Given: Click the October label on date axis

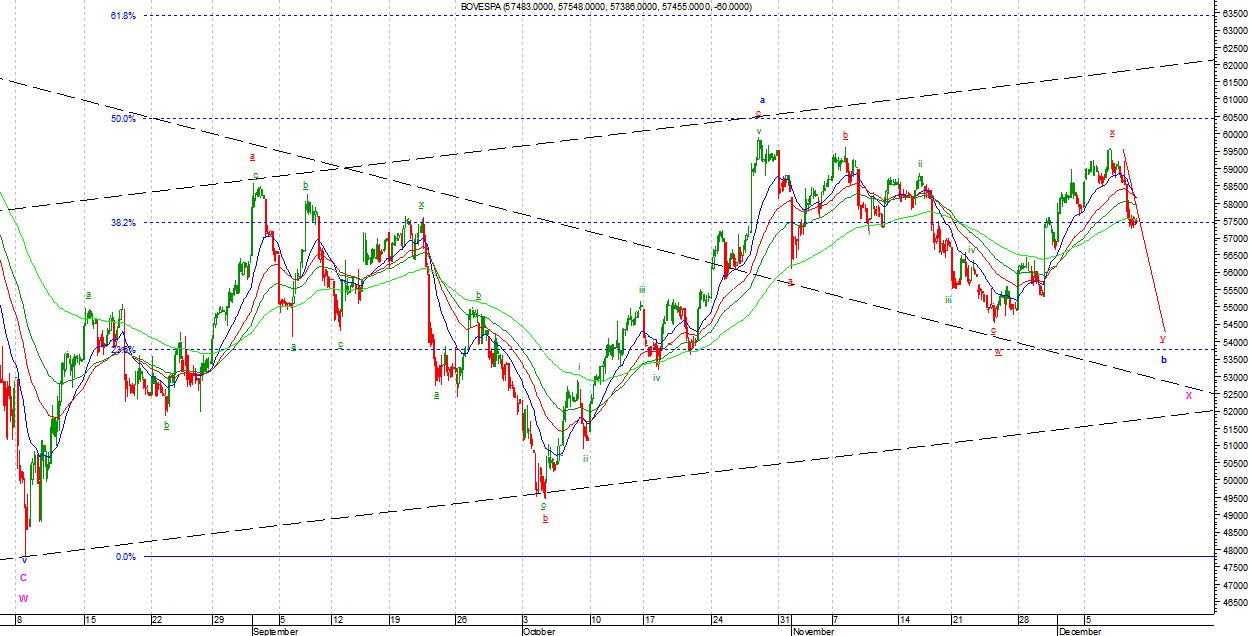Looking at the screenshot, I should click(x=539, y=632).
